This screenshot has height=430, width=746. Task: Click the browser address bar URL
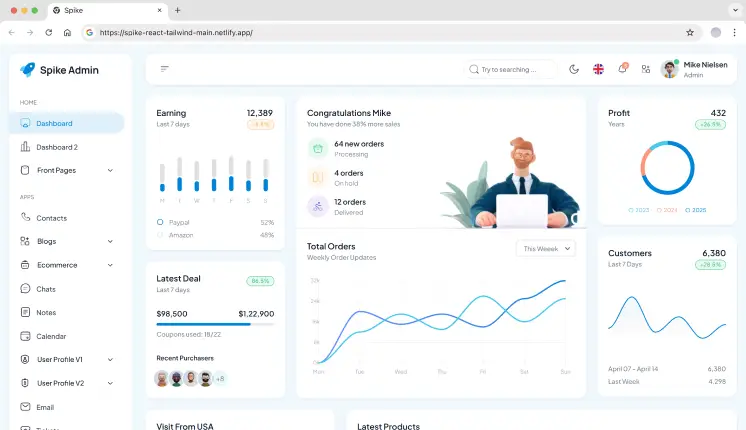point(176,32)
